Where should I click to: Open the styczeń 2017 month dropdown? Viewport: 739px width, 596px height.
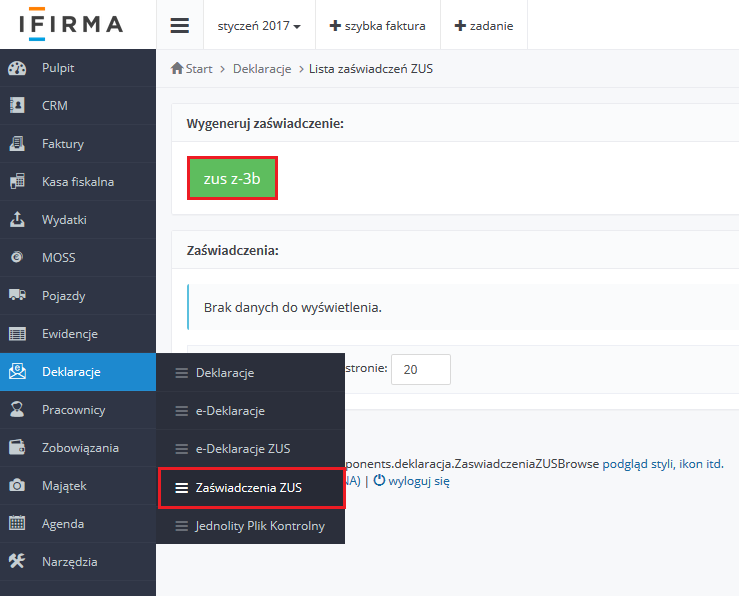(x=259, y=26)
